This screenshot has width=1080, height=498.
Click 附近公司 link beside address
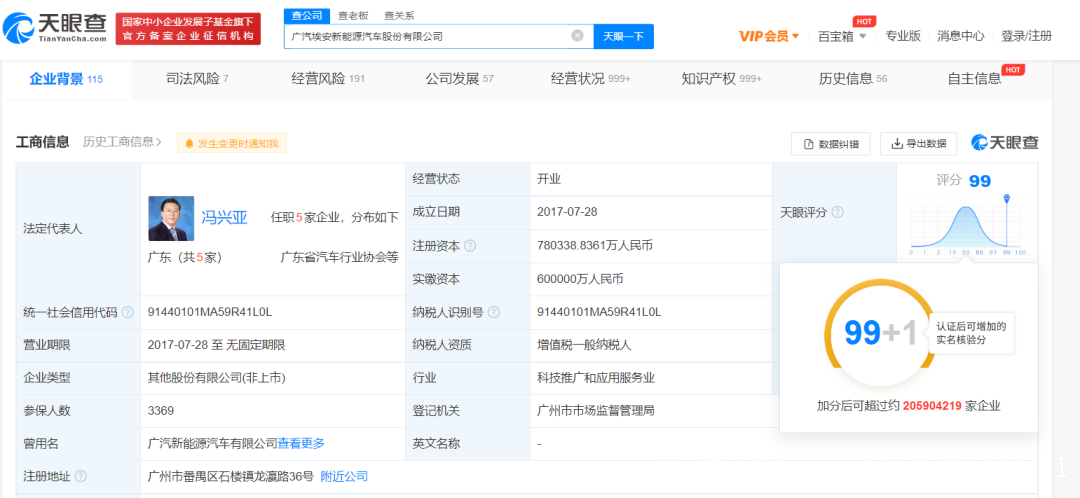tap(344, 477)
